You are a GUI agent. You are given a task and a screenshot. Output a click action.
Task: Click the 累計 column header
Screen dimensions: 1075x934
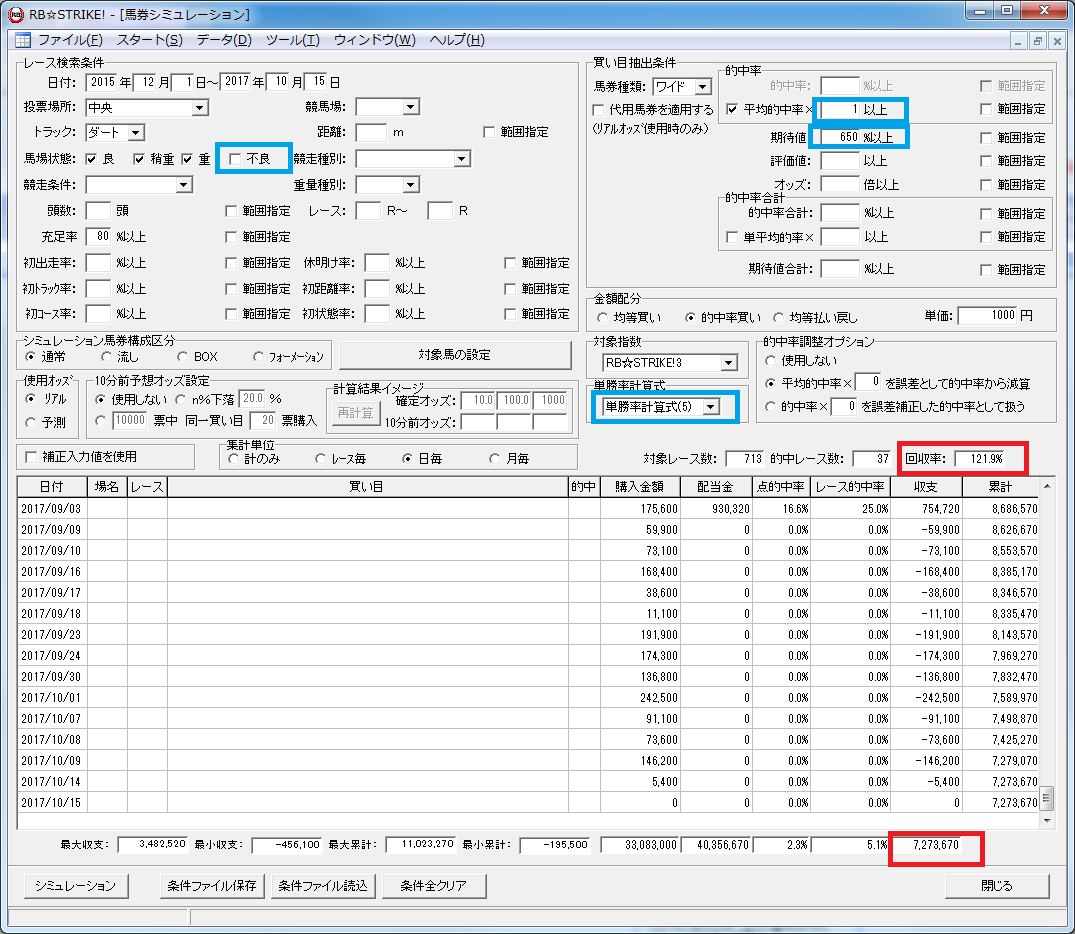click(x=1001, y=487)
